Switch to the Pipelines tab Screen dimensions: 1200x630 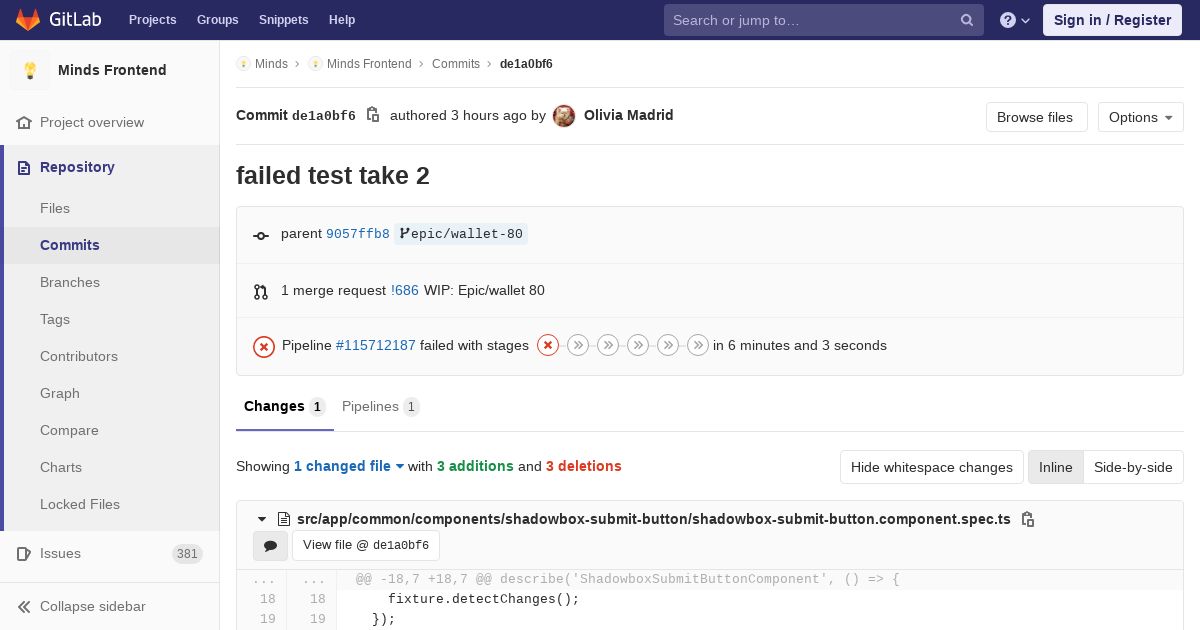click(x=380, y=406)
